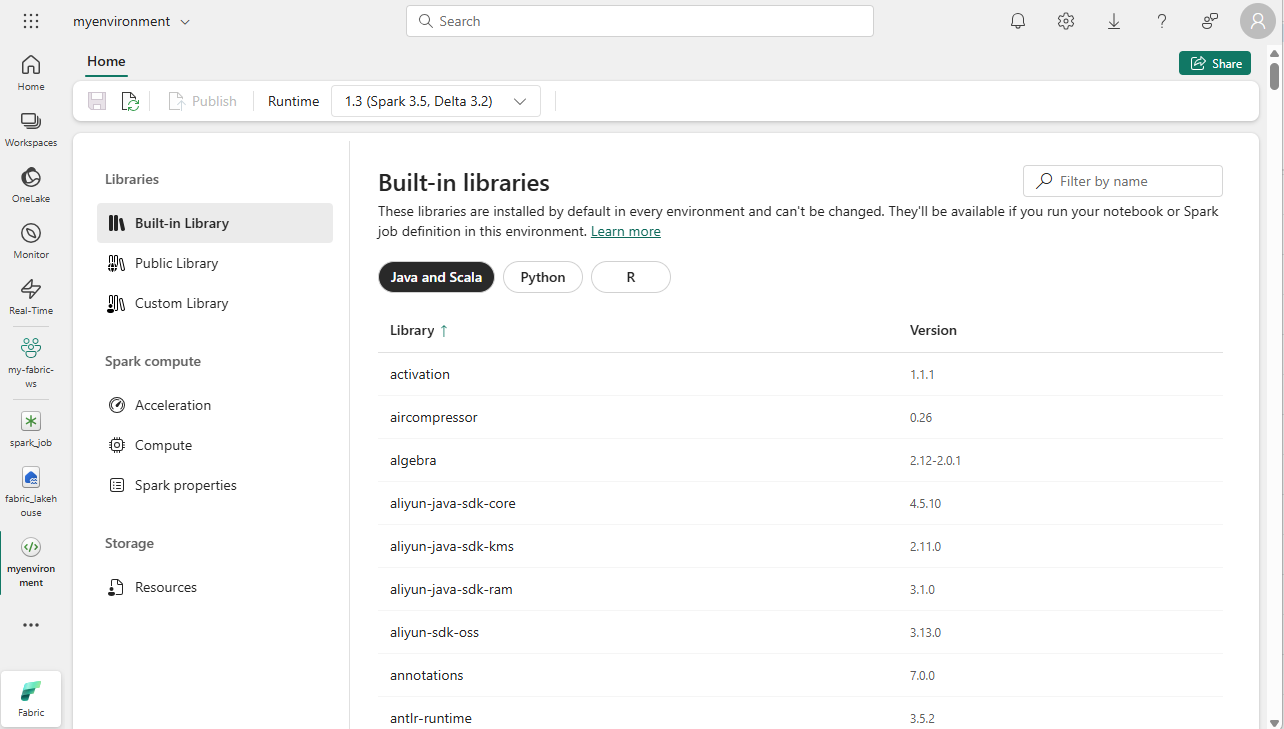Select the aircompressor library row

(x=800, y=417)
